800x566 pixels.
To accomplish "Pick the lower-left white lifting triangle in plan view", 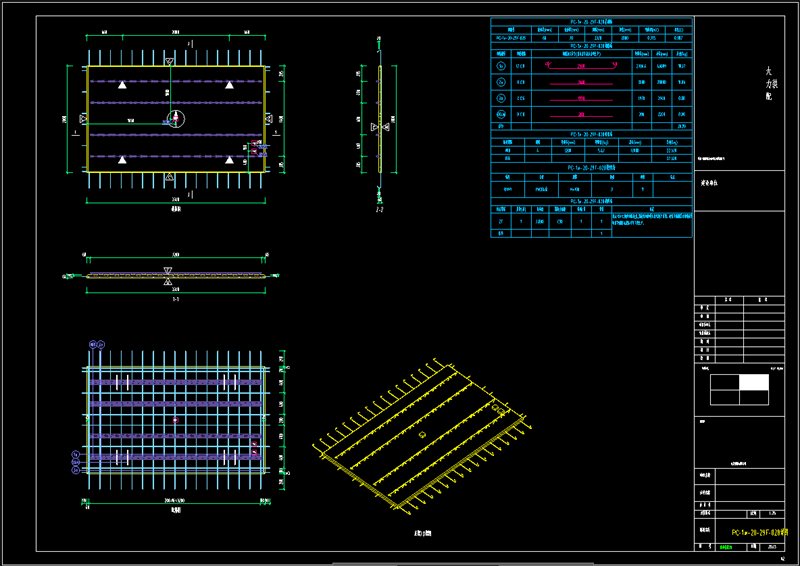I will (122, 160).
